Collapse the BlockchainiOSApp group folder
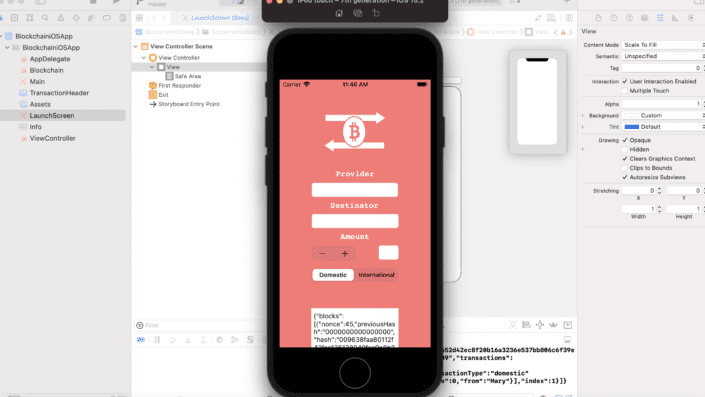Image resolution: width=705 pixels, height=397 pixels. click(7, 48)
